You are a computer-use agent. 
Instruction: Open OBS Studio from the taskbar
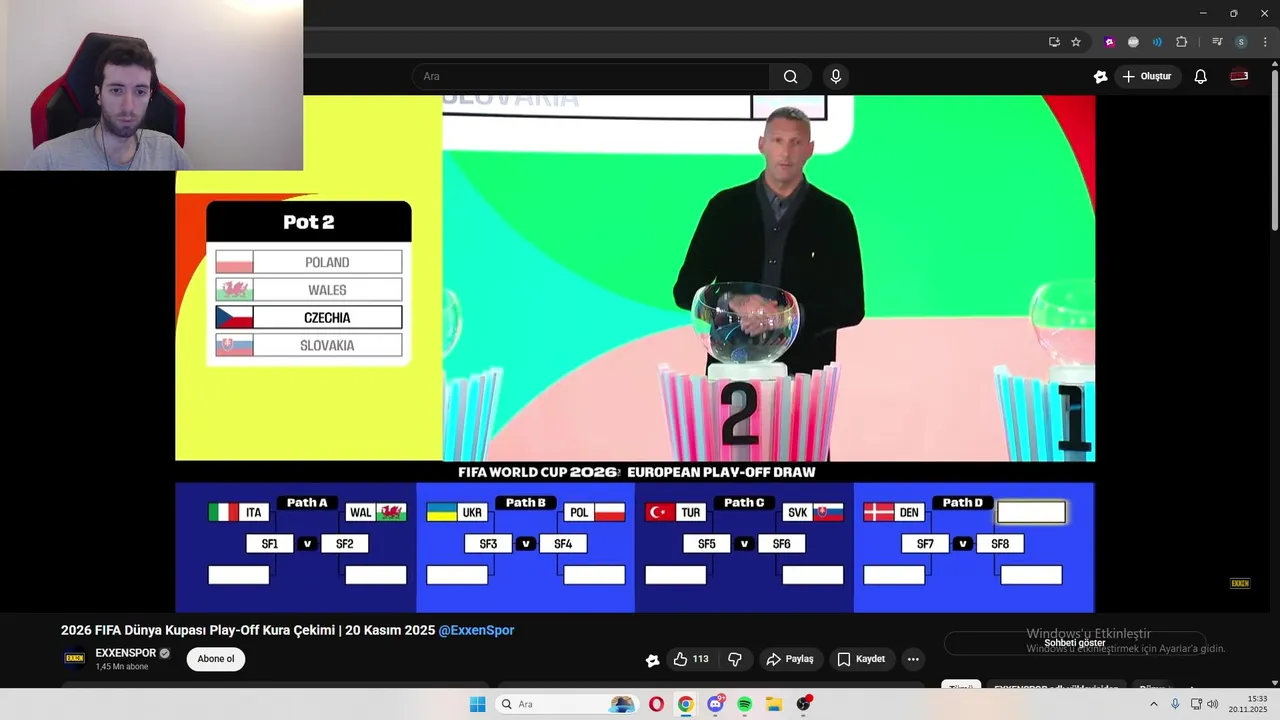tap(803, 704)
